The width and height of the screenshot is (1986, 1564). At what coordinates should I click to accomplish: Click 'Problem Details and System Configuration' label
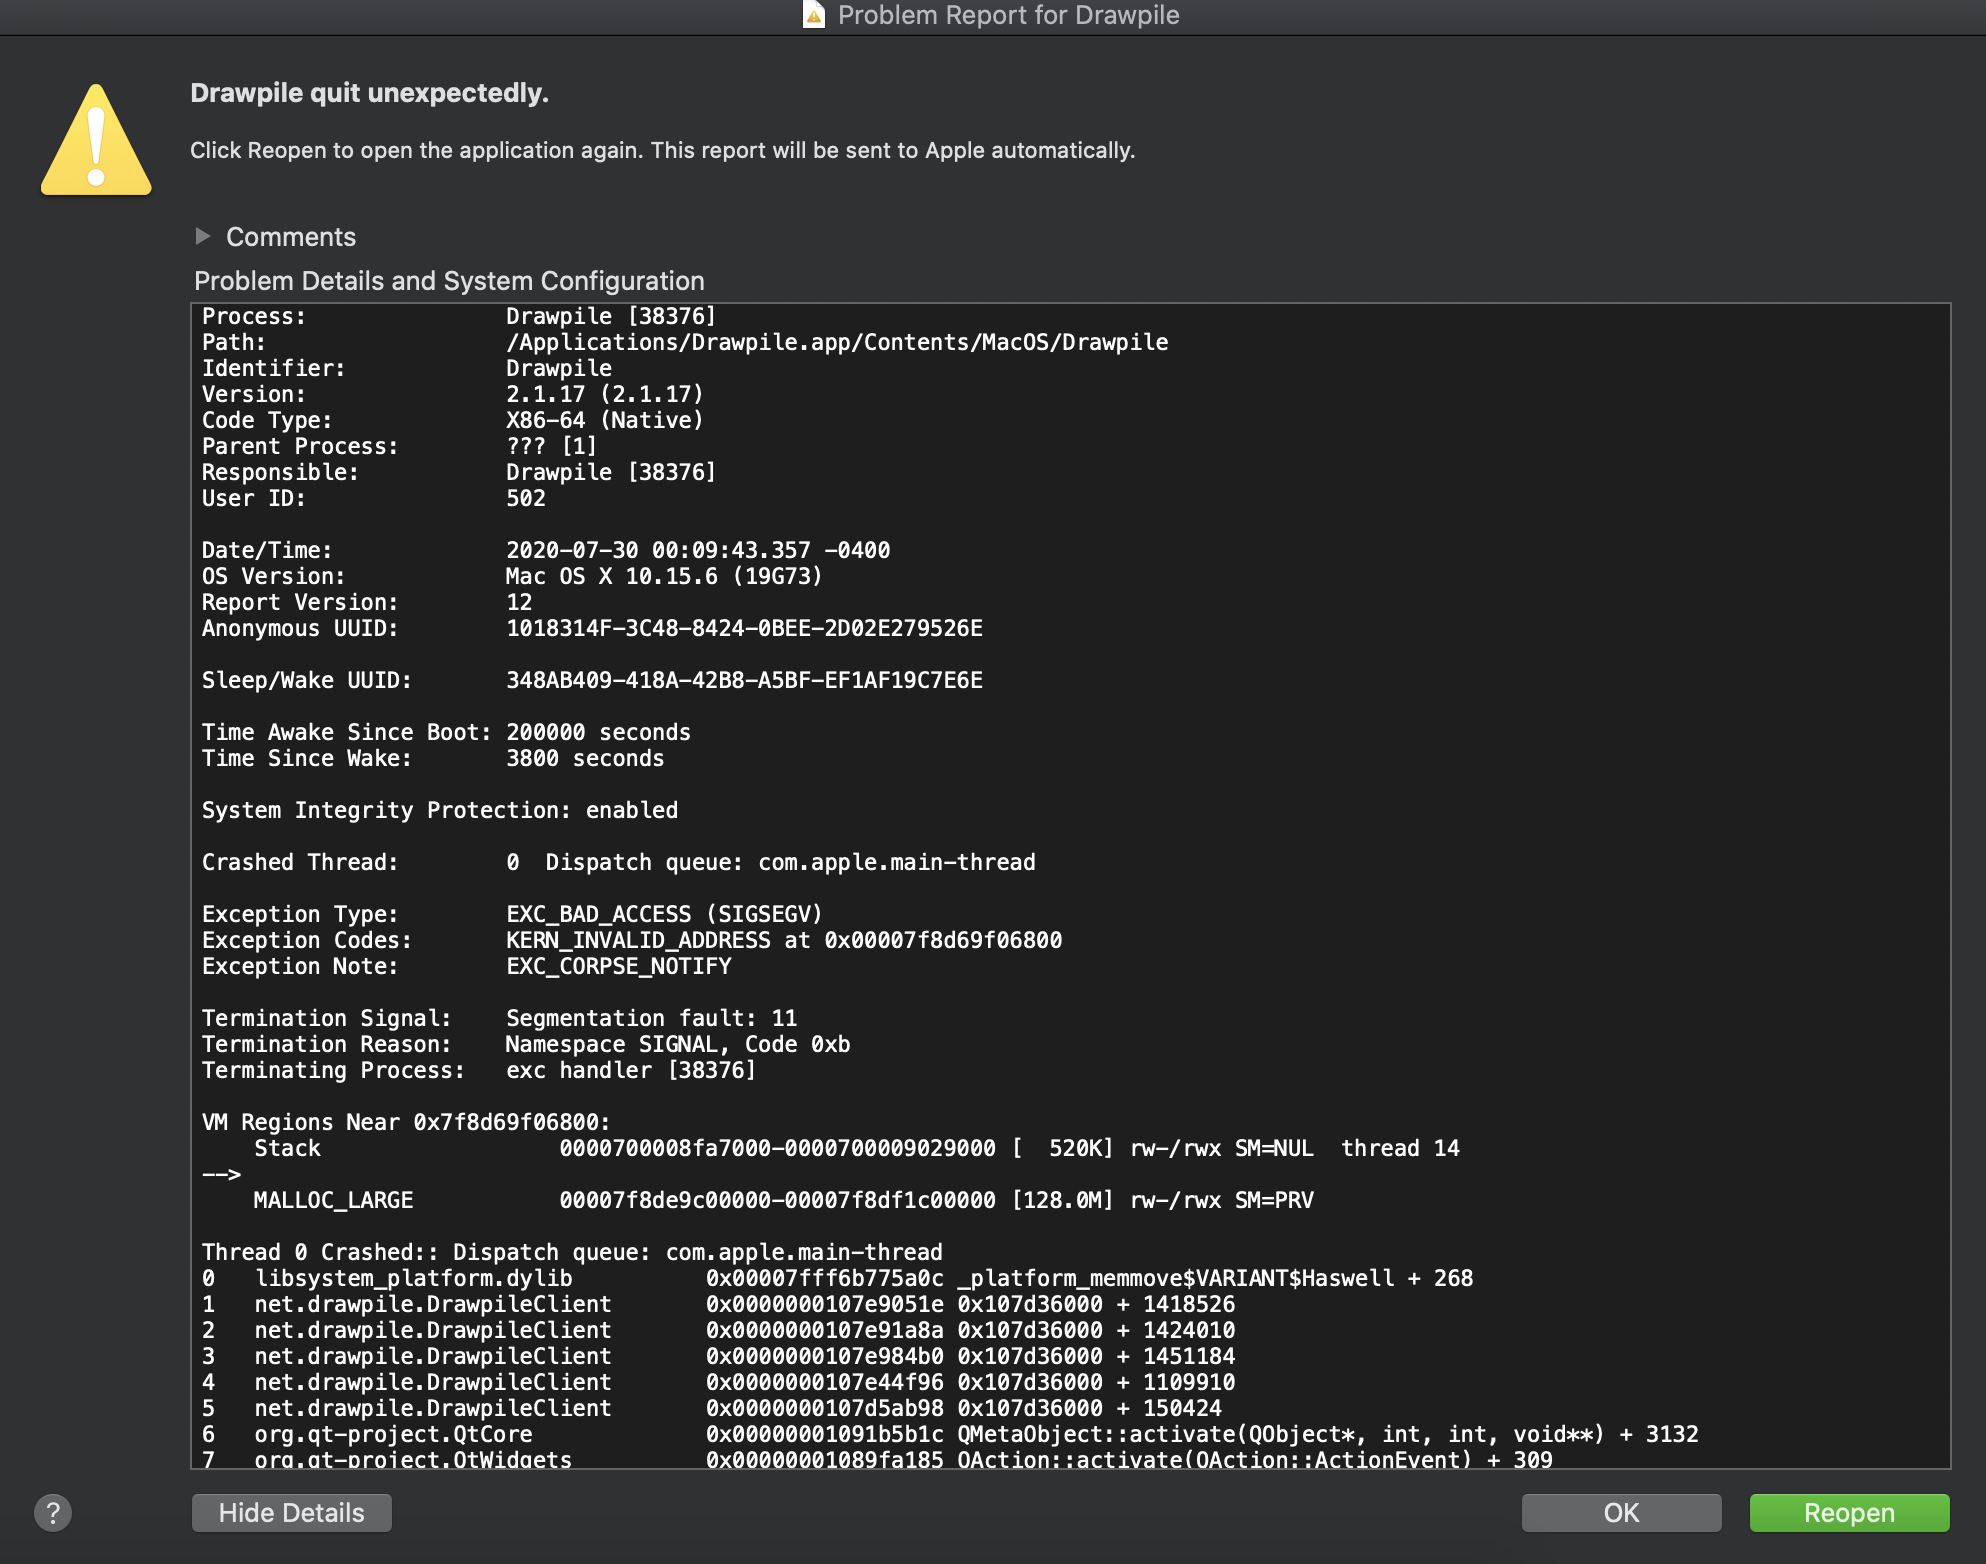coord(449,281)
